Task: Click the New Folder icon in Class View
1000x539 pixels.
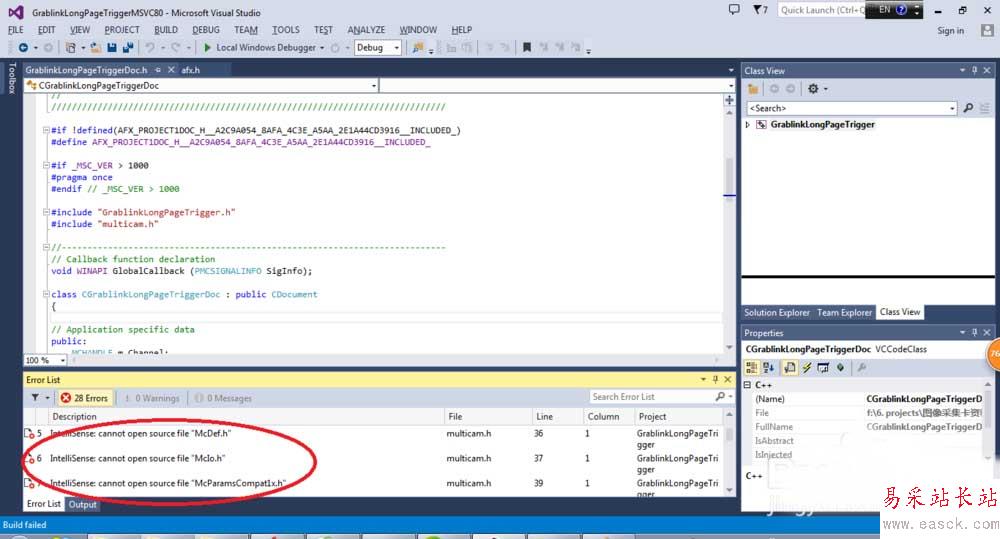Action: pos(753,89)
